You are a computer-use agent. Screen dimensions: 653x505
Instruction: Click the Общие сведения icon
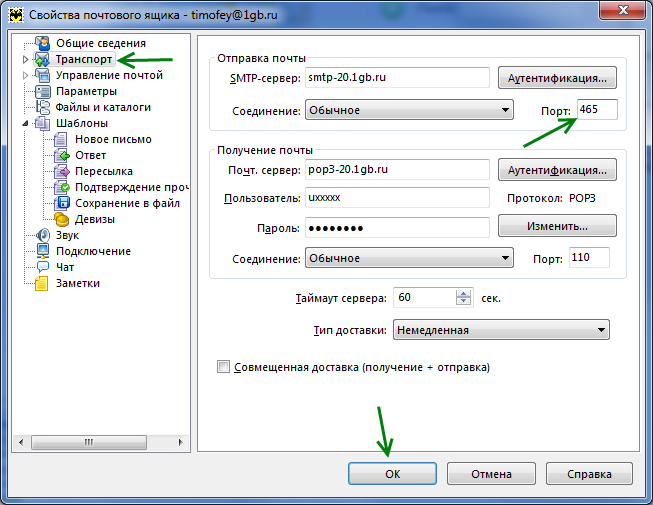[42, 43]
